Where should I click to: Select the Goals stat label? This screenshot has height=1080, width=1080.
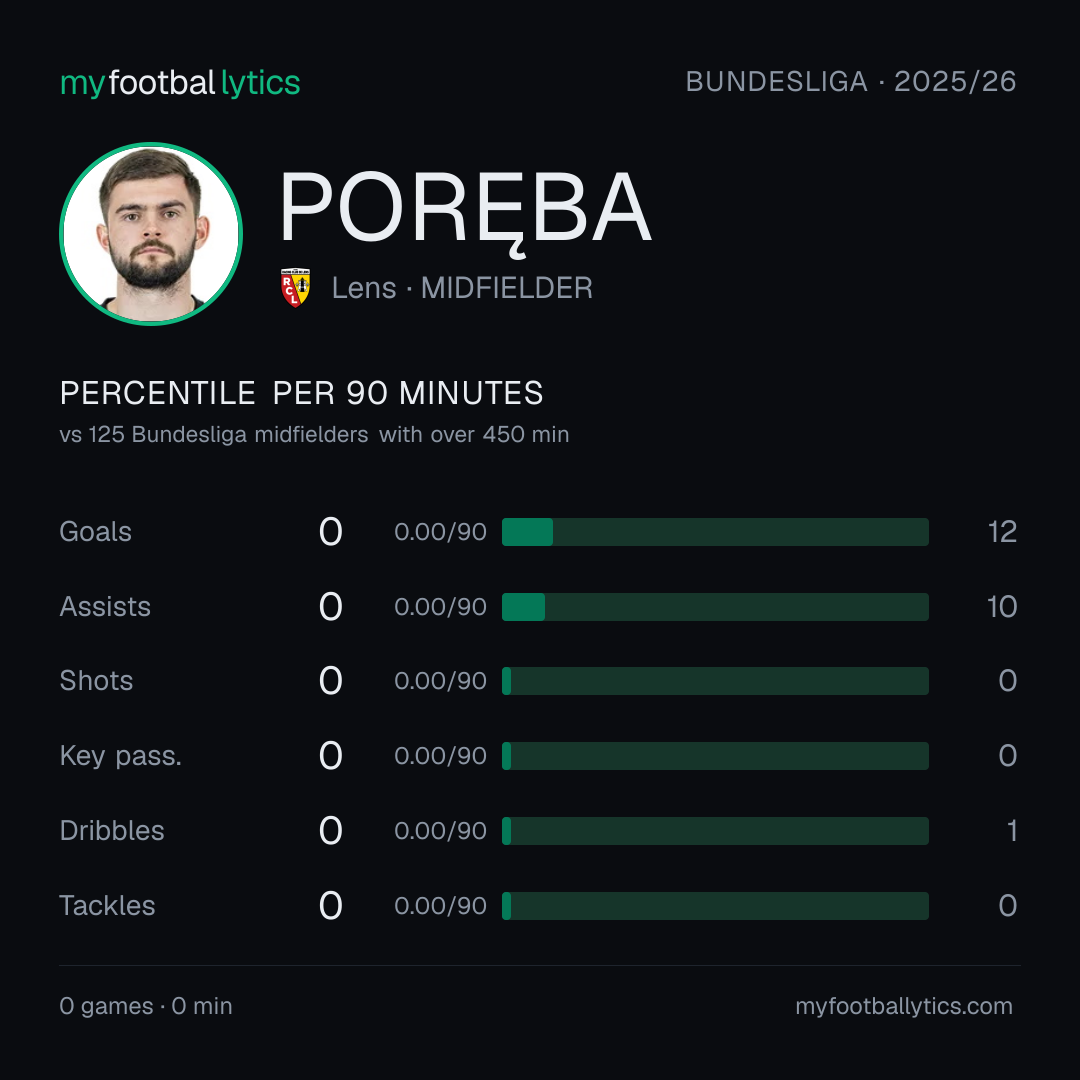tap(96, 532)
